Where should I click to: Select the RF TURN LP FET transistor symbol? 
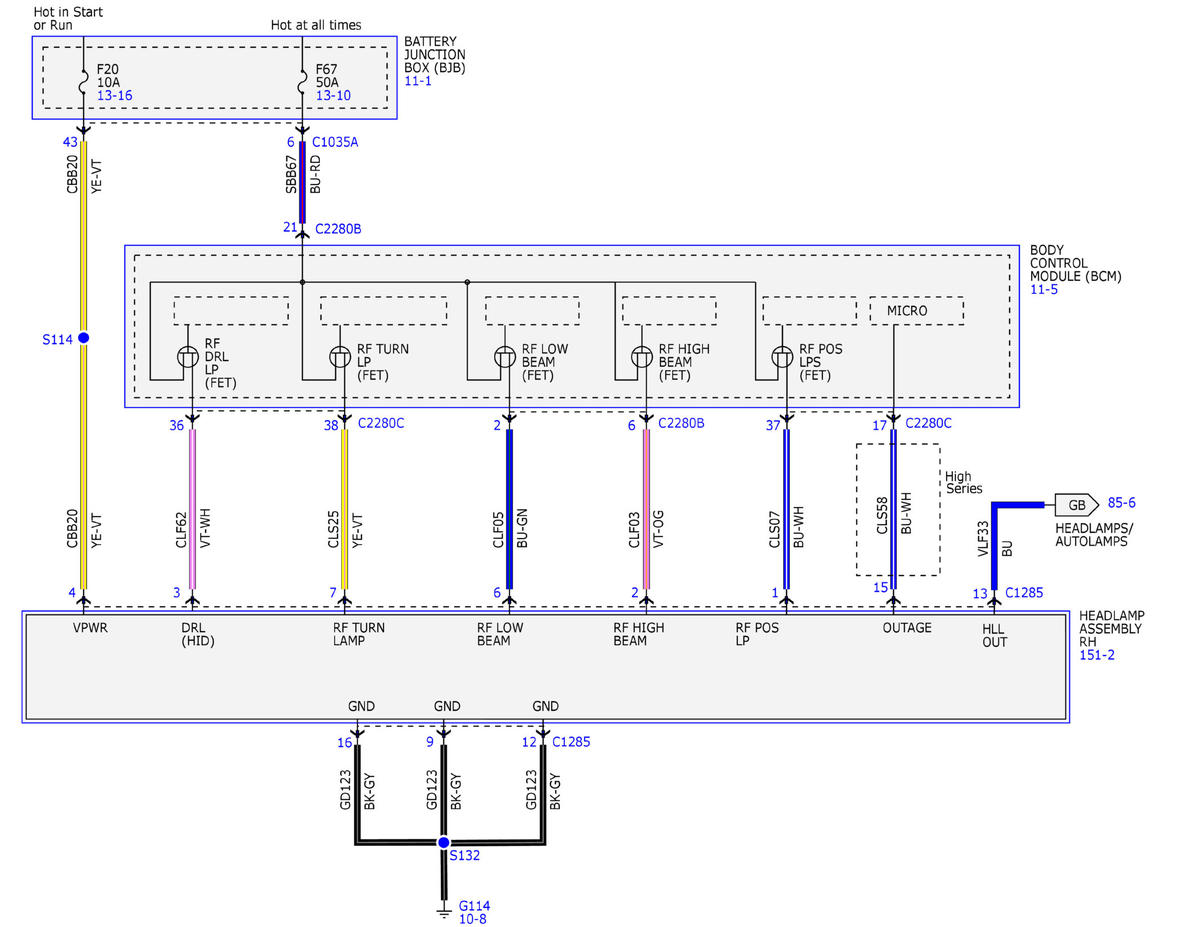click(x=341, y=358)
